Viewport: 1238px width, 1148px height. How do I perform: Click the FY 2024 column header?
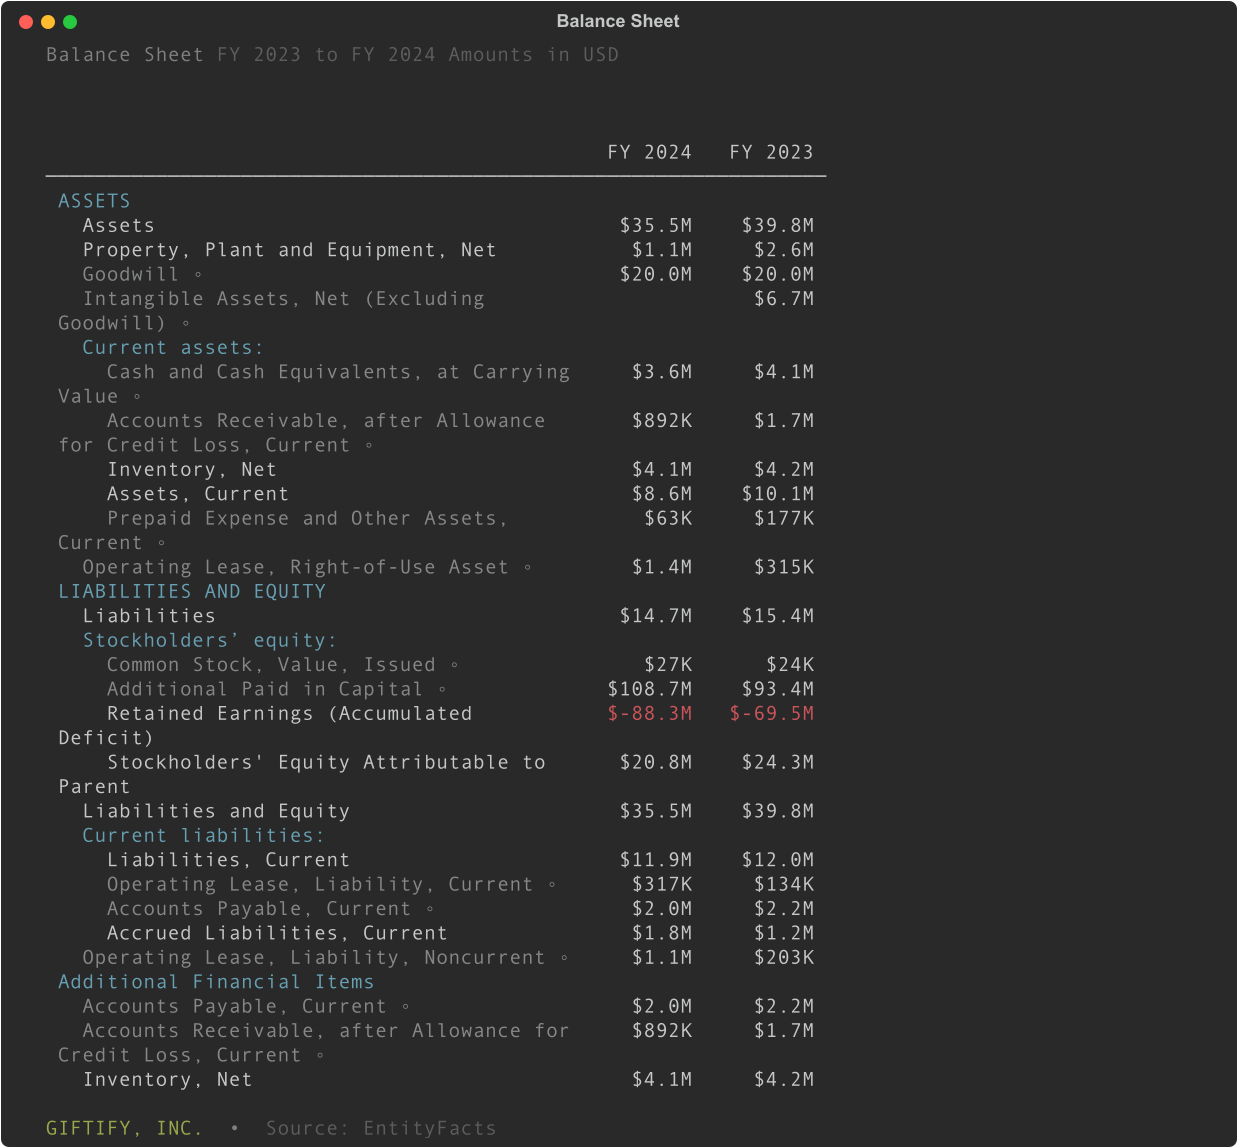pos(649,152)
